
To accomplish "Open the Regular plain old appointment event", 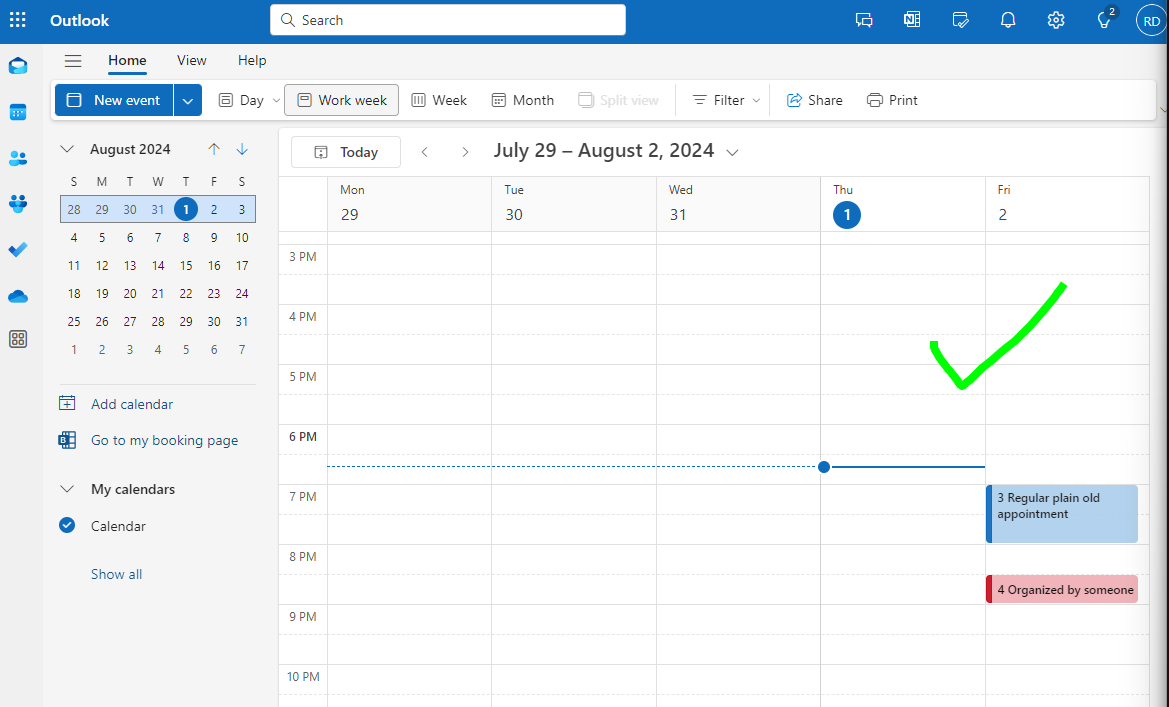I will (x=1062, y=514).
